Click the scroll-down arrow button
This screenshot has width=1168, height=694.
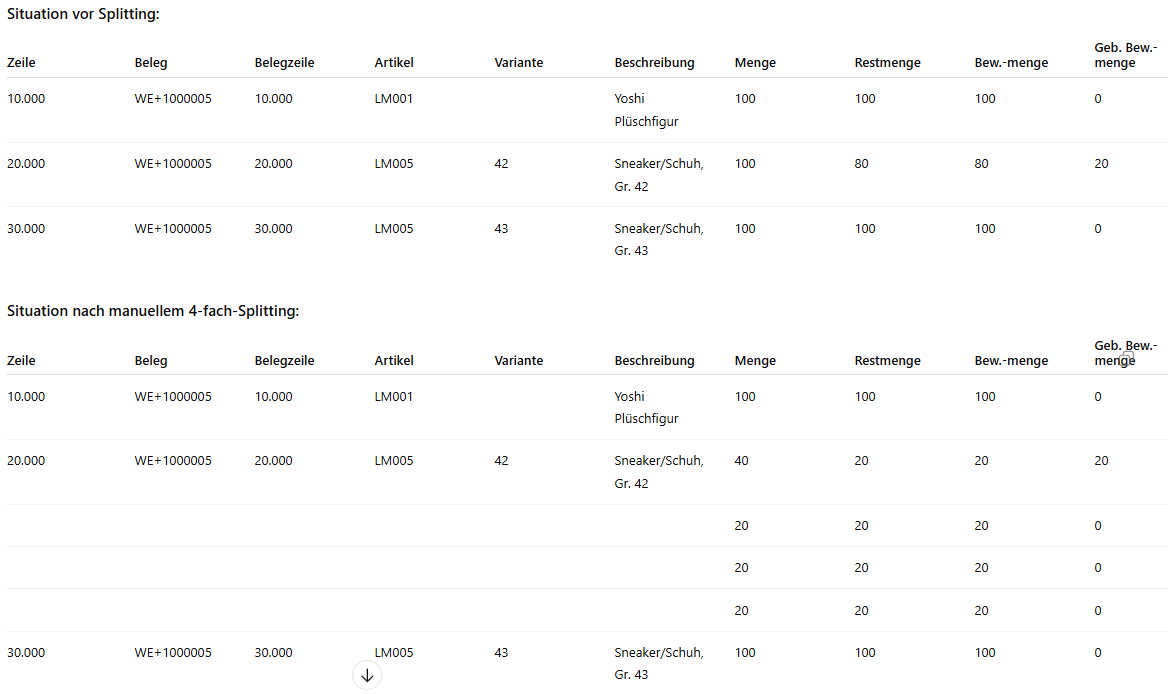click(367, 675)
